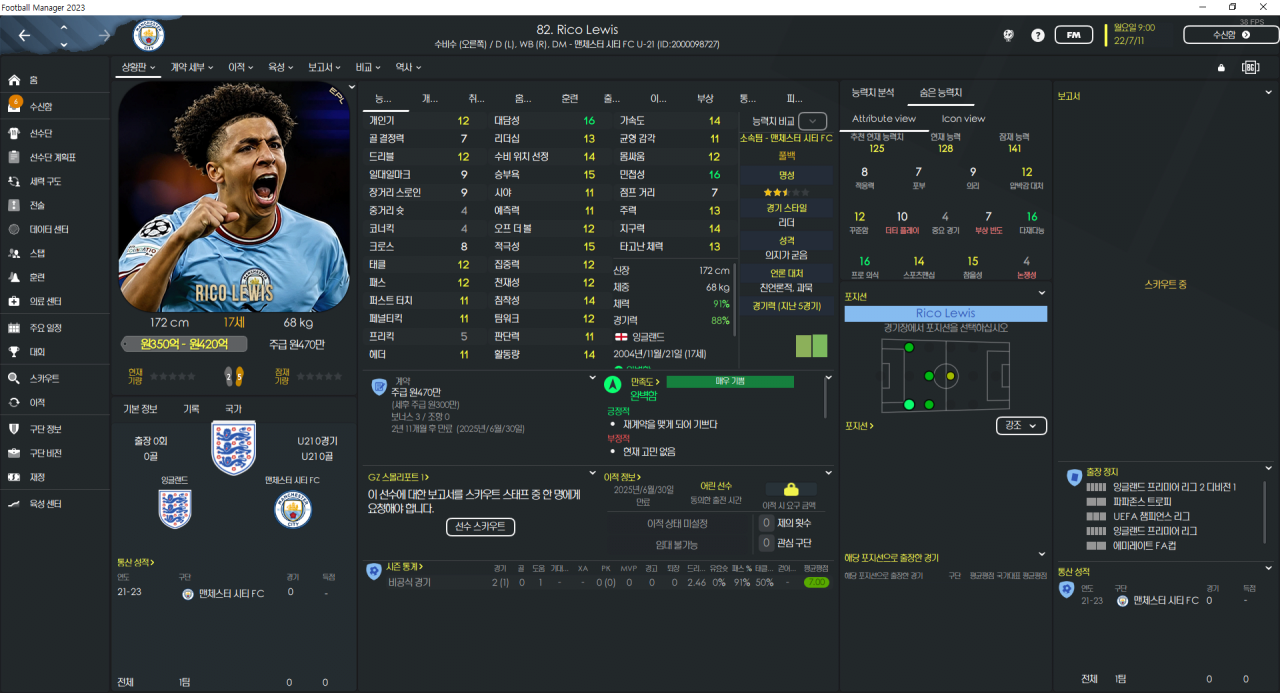Click the forward navigation arrow
Viewport: 1280px width, 693px height.
[x=104, y=35]
